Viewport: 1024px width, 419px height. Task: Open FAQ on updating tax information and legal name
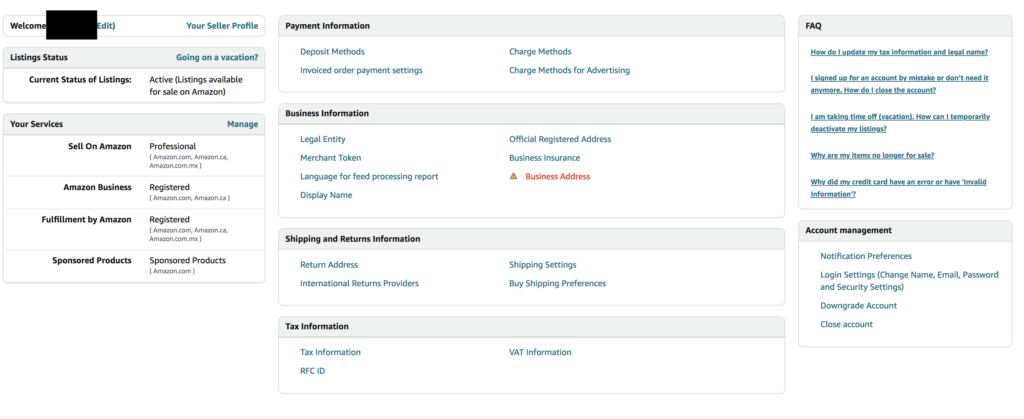pyautogui.click(x=899, y=52)
